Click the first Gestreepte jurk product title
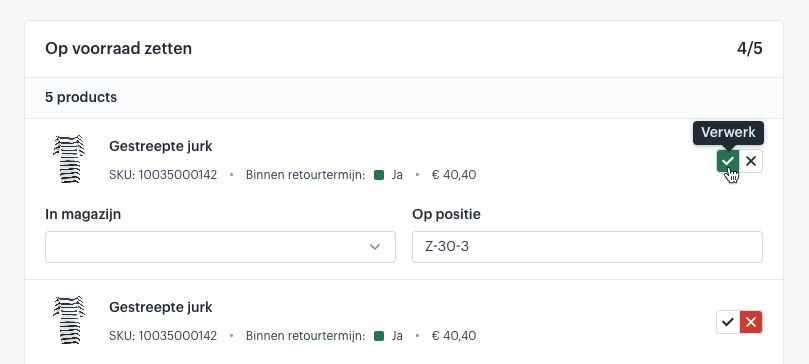Image resolution: width=809 pixels, height=364 pixels. point(160,146)
